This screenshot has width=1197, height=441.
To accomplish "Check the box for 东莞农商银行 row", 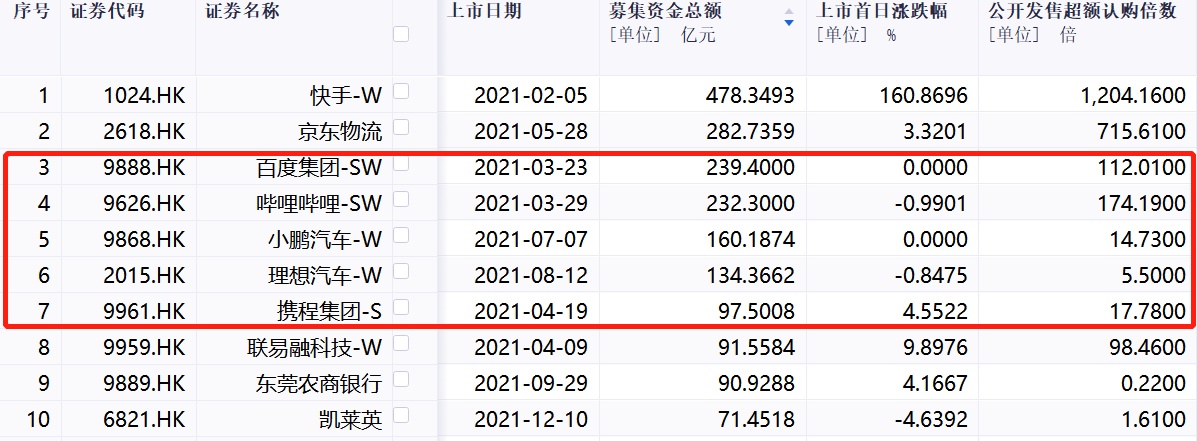I will [401, 378].
